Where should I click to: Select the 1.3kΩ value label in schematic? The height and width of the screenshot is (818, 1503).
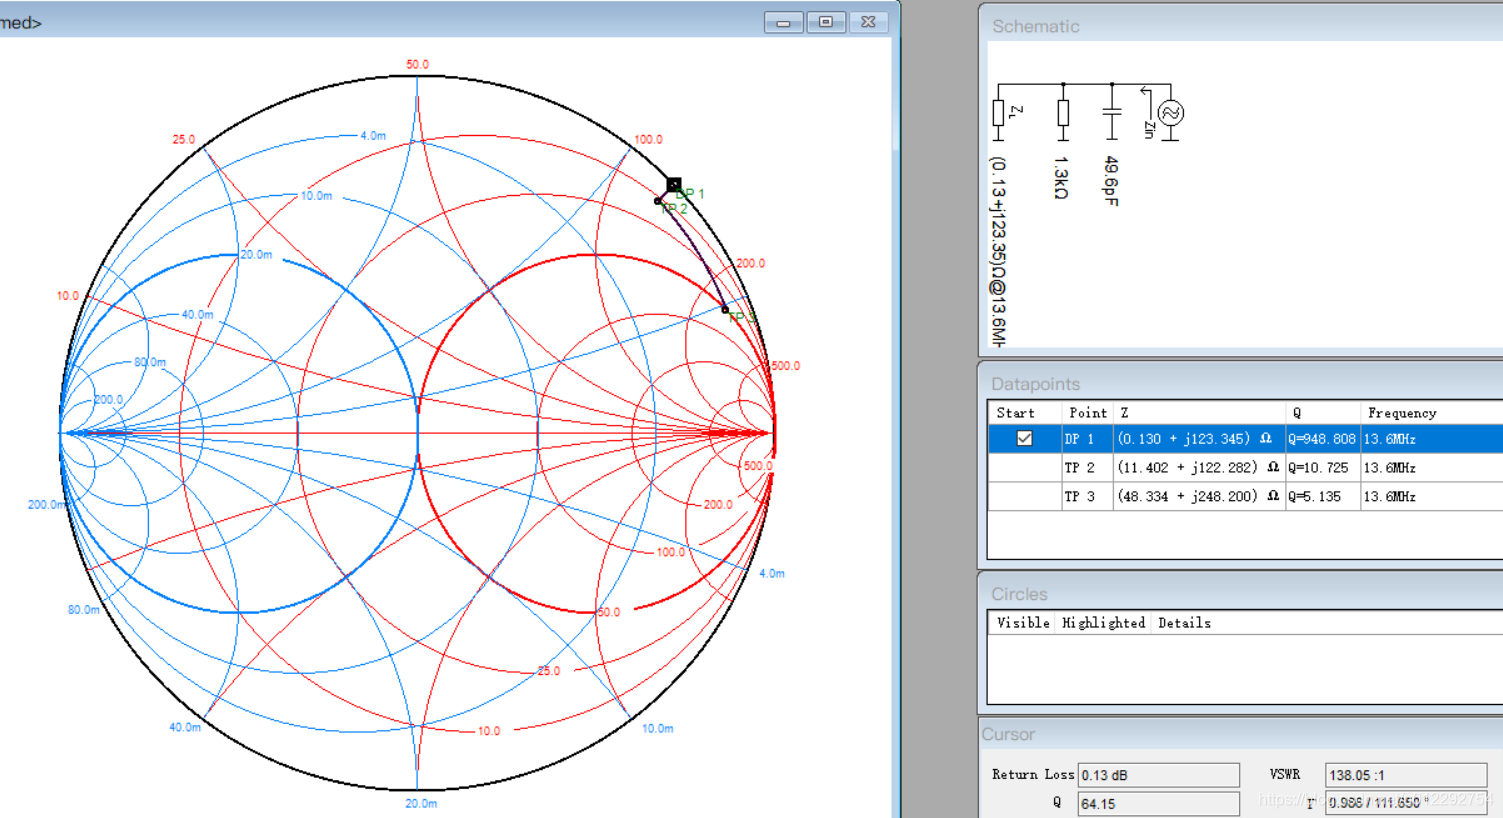point(1062,177)
